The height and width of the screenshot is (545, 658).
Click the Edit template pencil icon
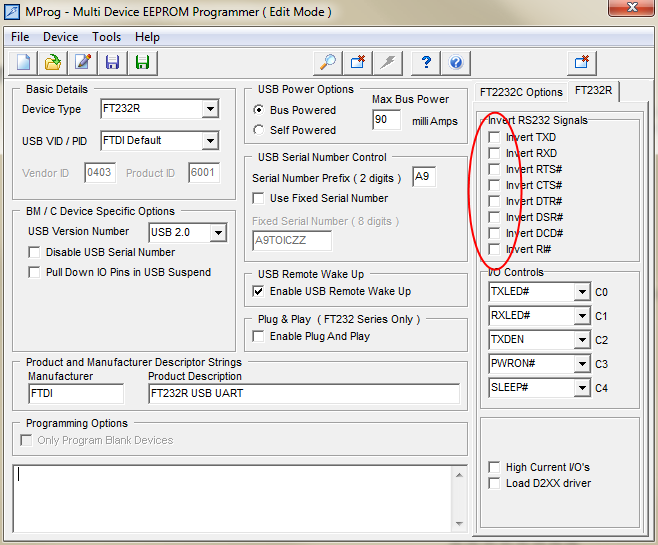tap(83, 63)
